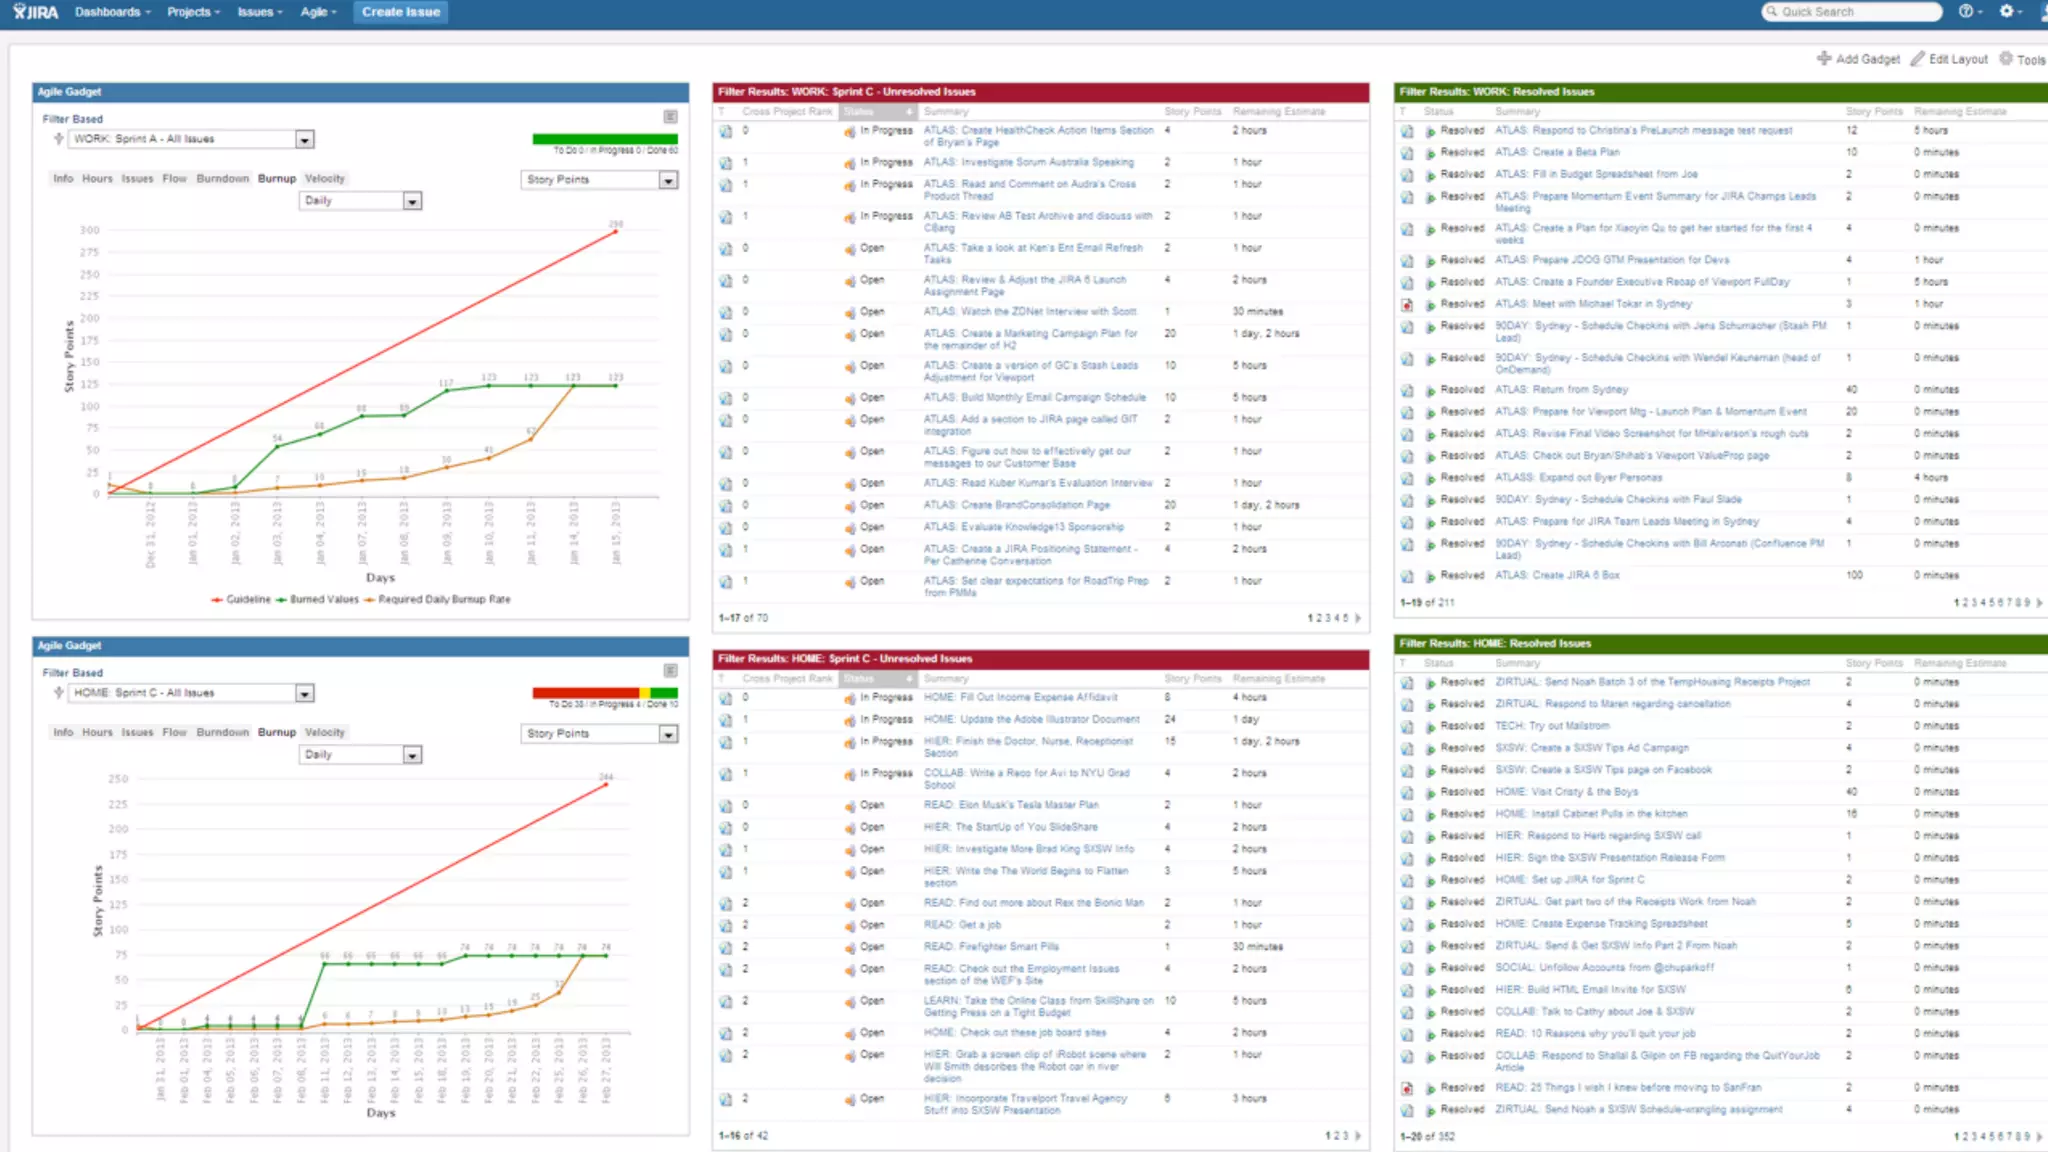The height and width of the screenshot is (1152, 2048).
Task: Open the HOME: Sprint C - All Issues dropdown
Action: [305, 693]
